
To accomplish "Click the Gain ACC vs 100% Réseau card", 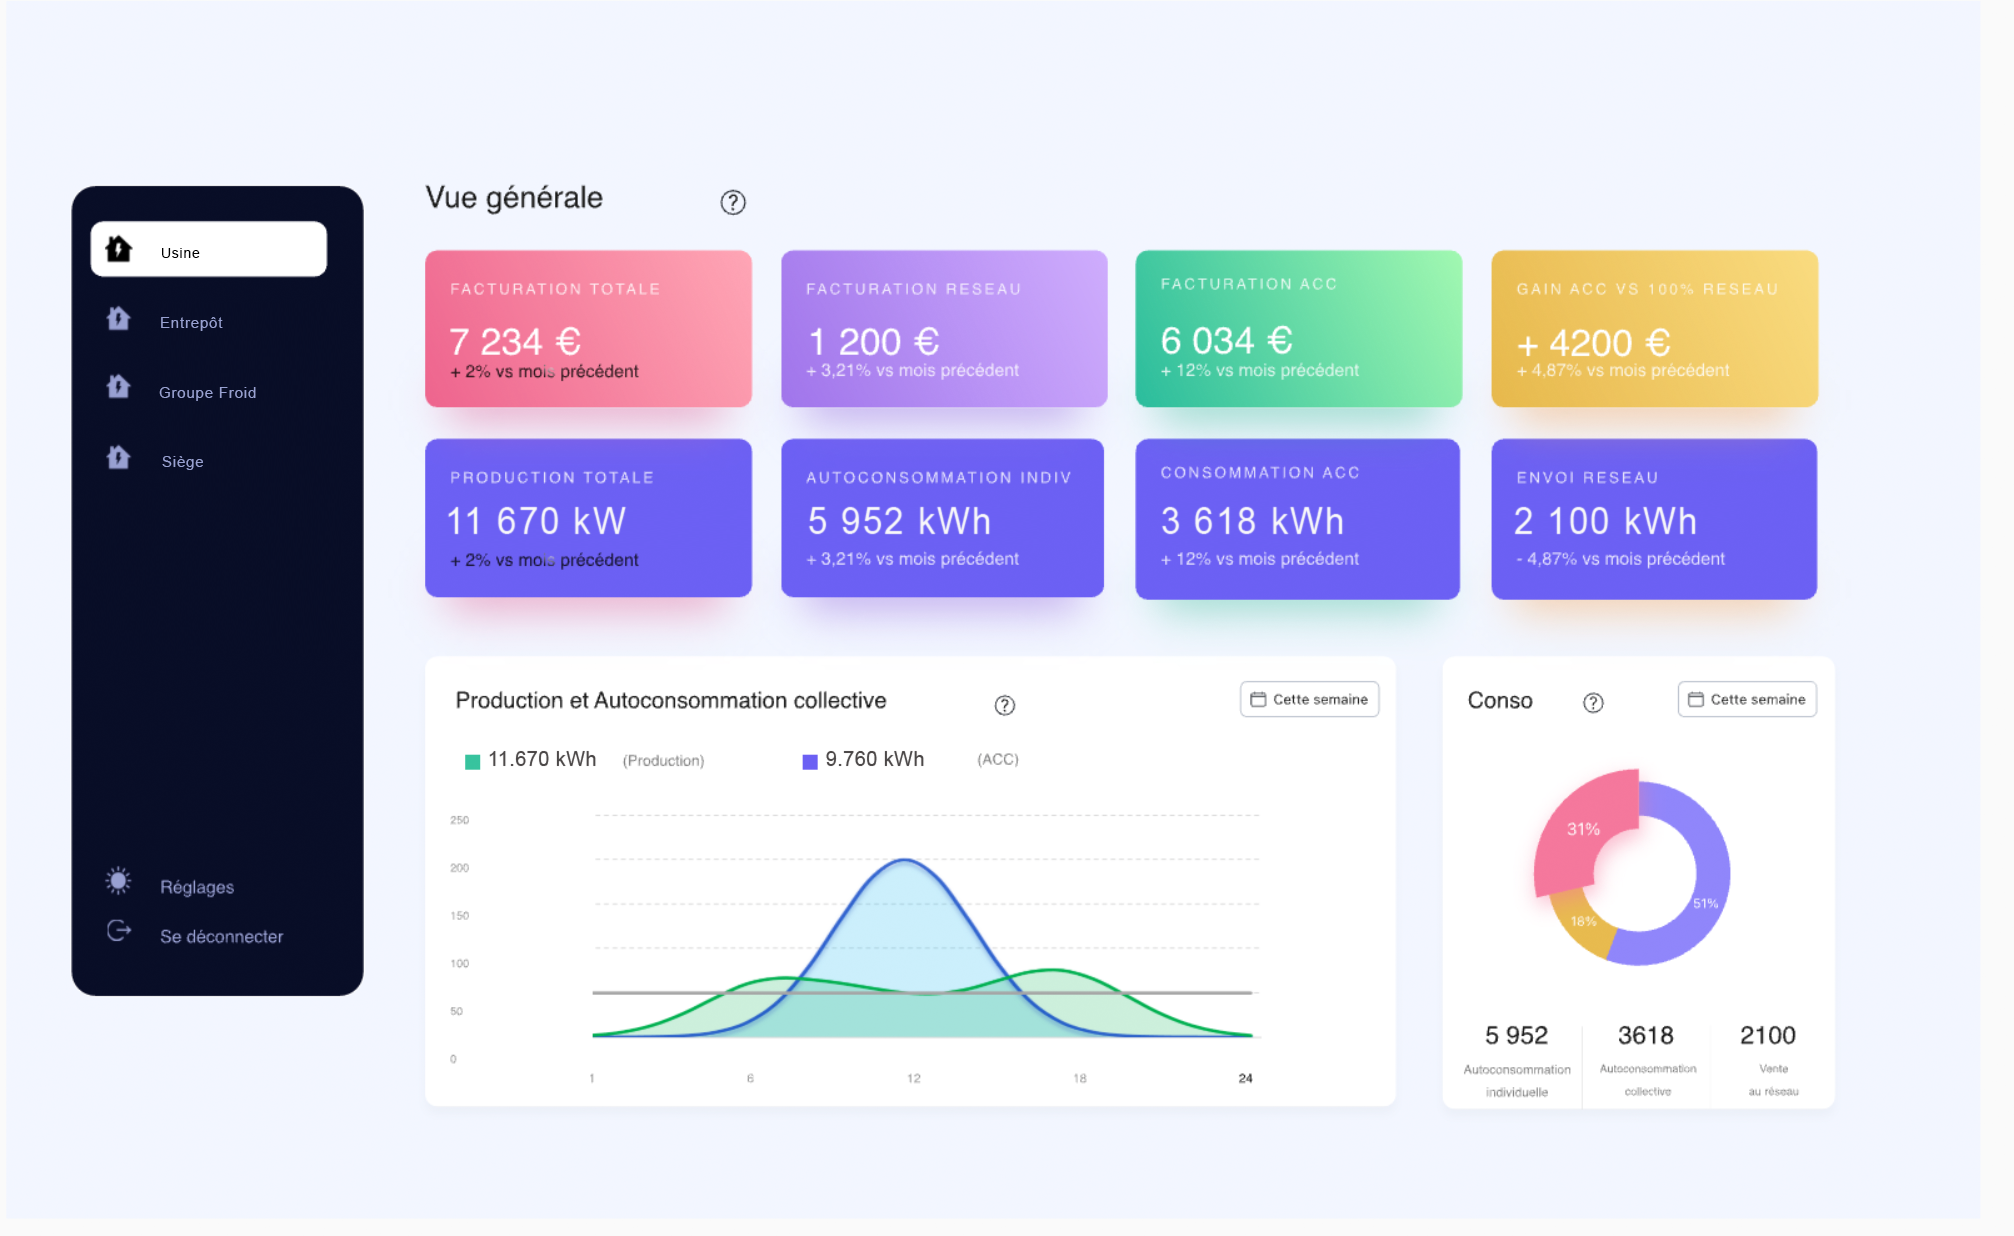I will (1654, 329).
